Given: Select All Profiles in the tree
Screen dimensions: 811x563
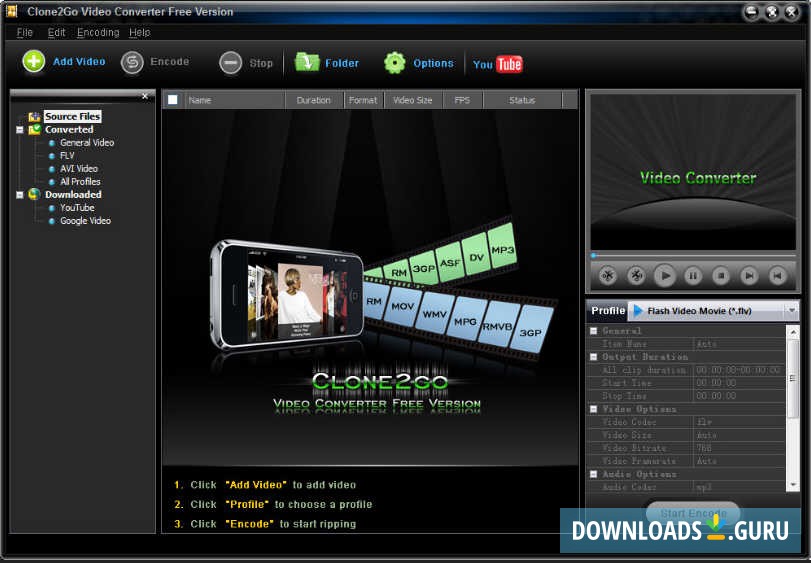Looking at the screenshot, I should [80, 181].
